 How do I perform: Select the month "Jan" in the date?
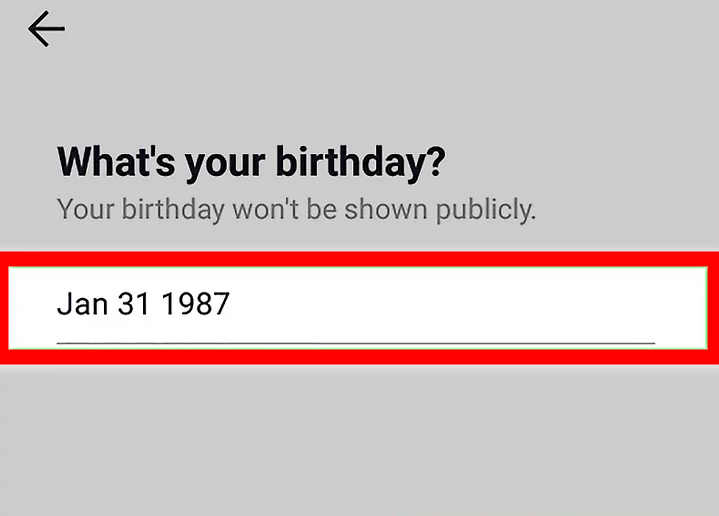(82, 304)
